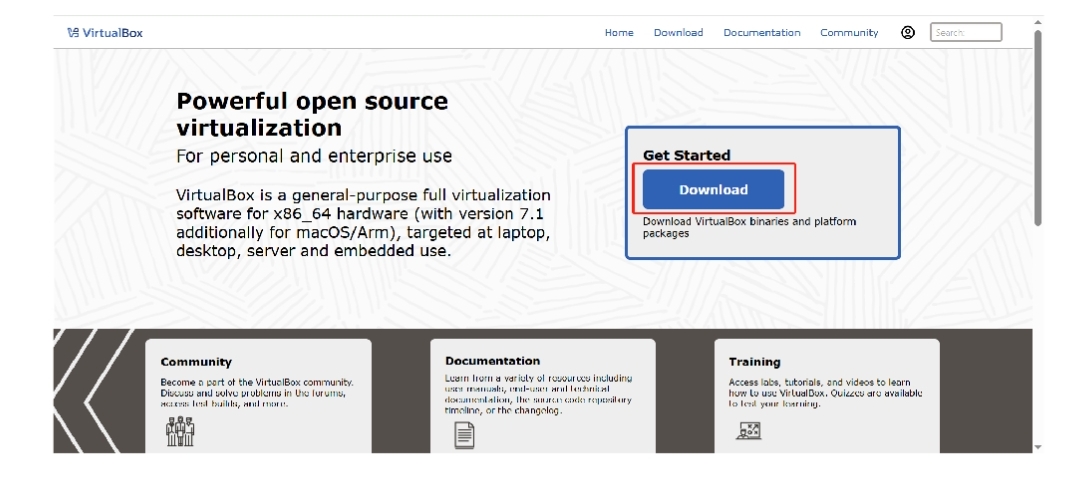Go to the Home menu item
This screenshot has height=483, width=1080.
click(619, 32)
